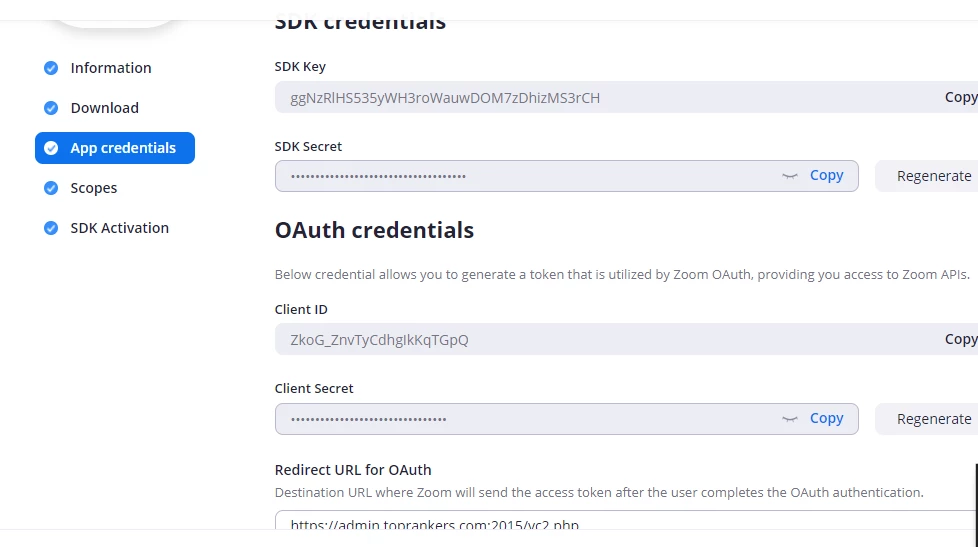Show Client Secret using the eye icon

[790, 419]
